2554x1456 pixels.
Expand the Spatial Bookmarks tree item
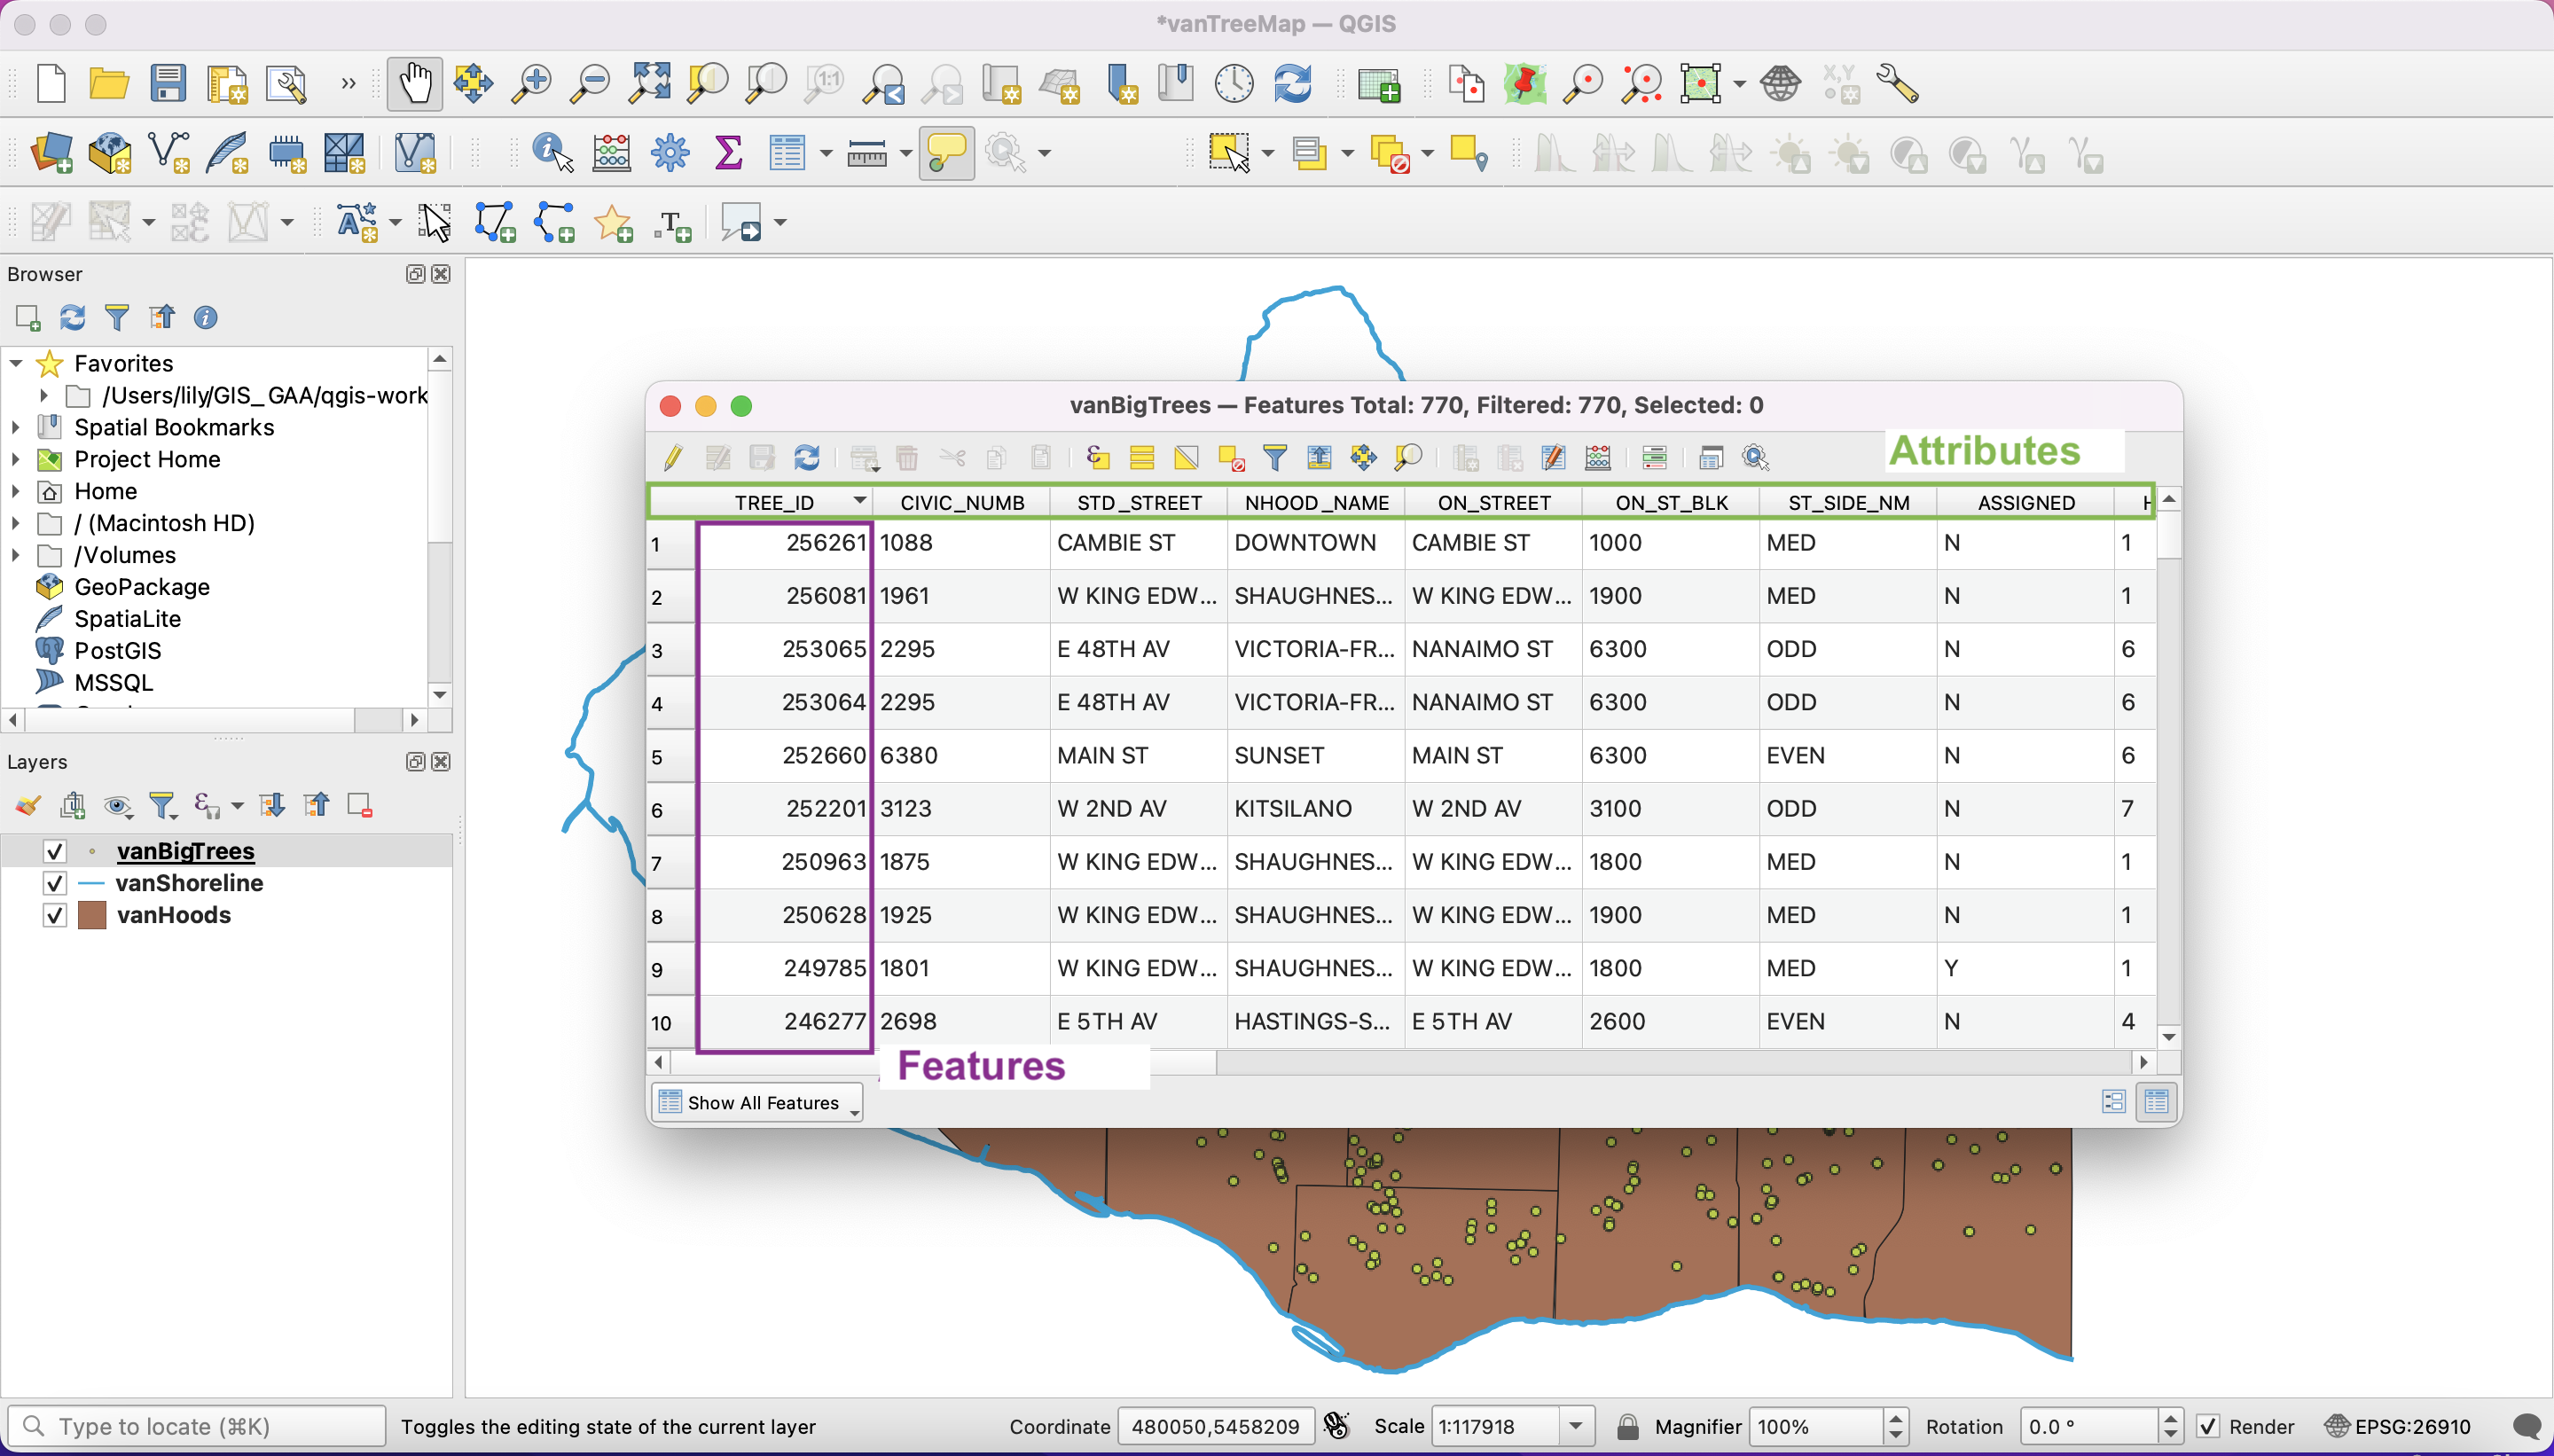pyautogui.click(x=16, y=427)
